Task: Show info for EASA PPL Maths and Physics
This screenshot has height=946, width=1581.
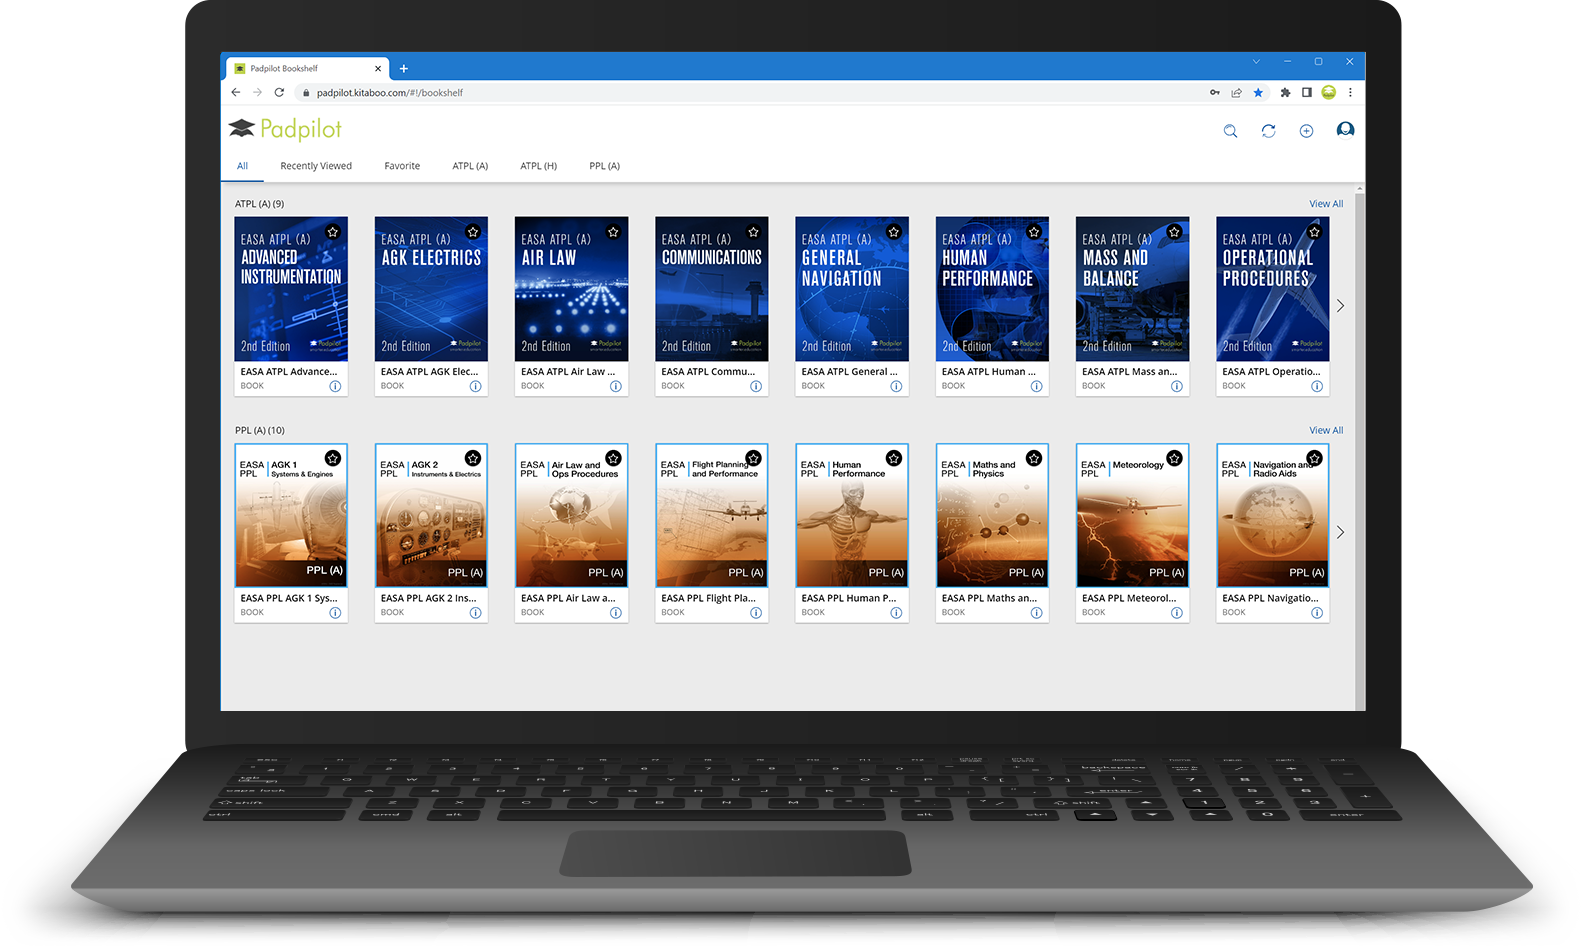Action: [x=1036, y=613]
